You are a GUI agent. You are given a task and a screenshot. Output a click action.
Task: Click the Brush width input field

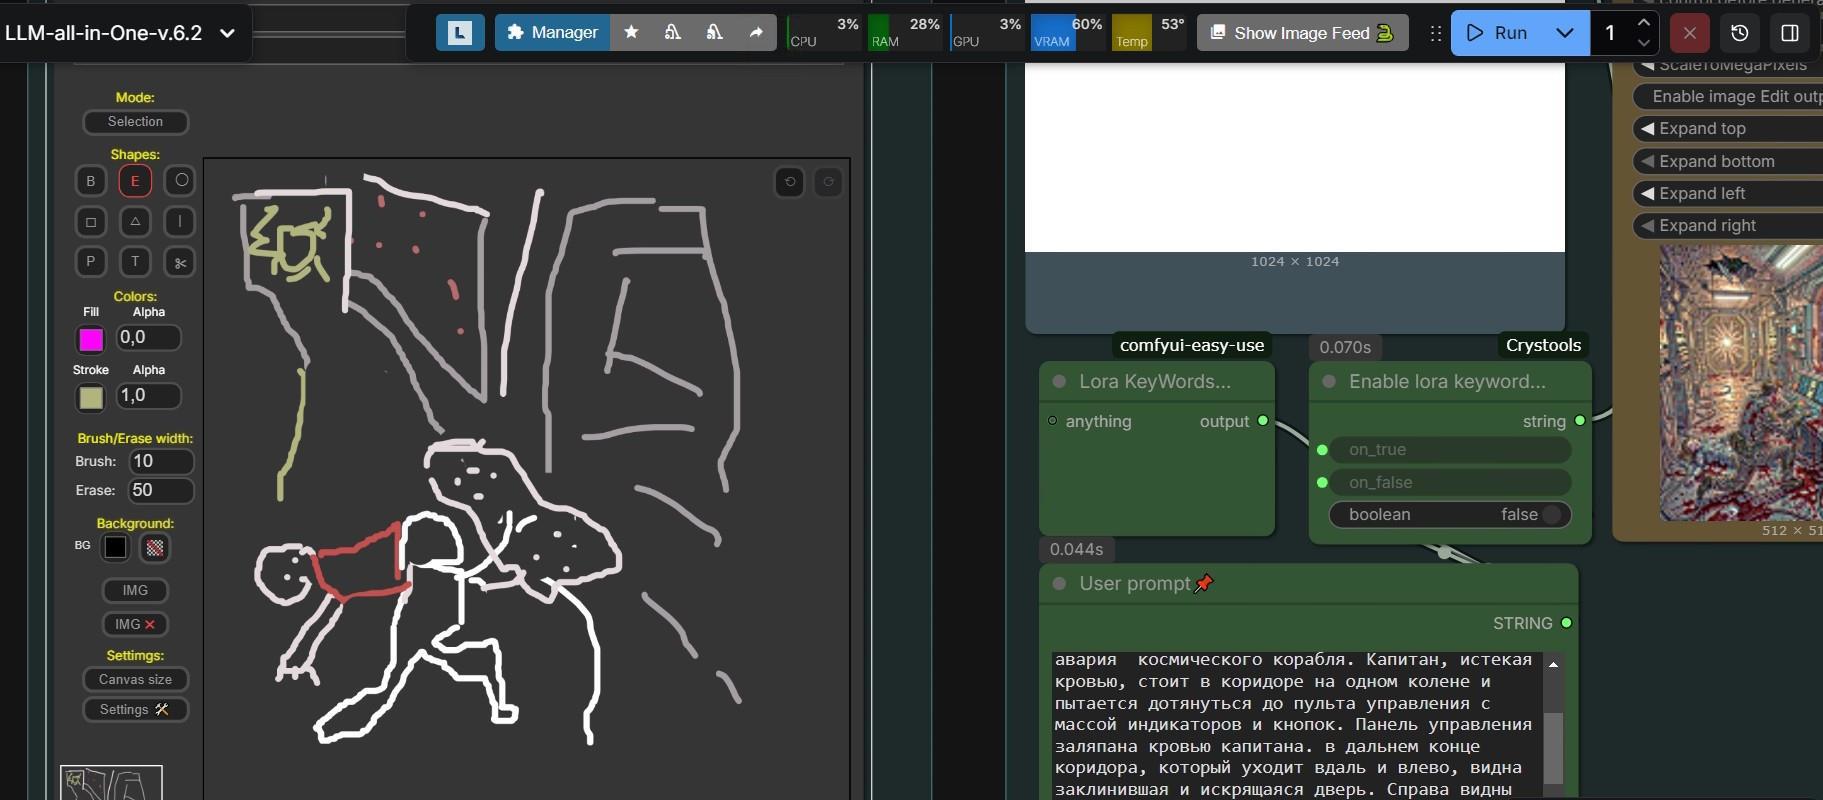[x=160, y=462]
